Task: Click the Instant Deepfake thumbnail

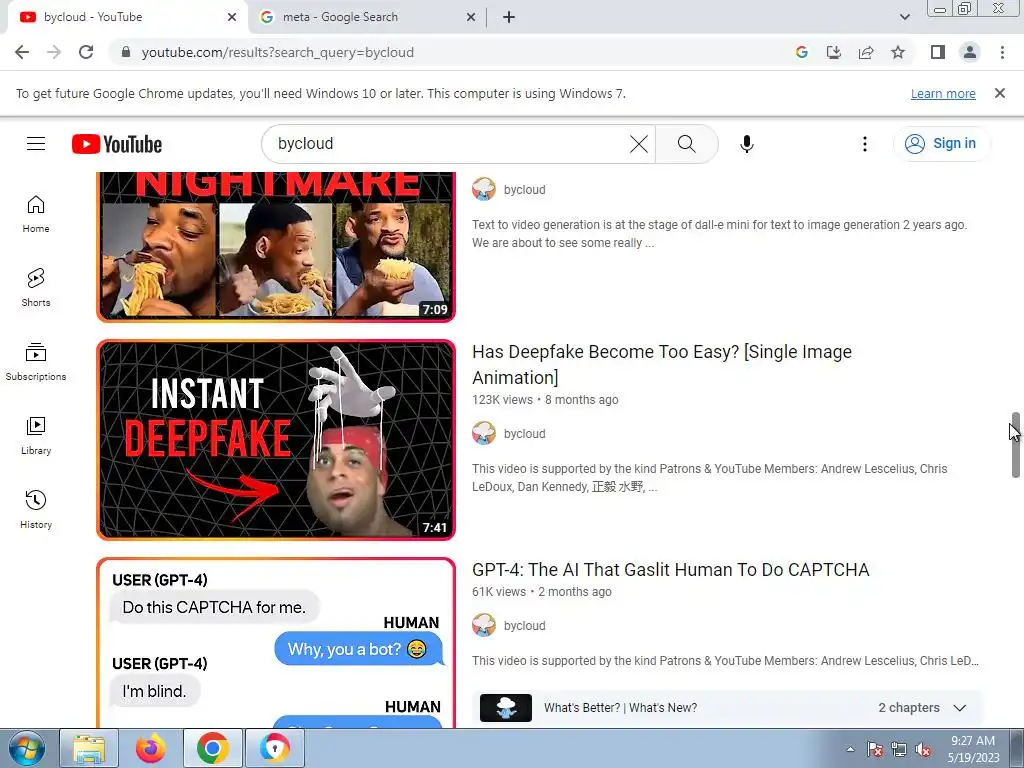Action: (x=276, y=440)
